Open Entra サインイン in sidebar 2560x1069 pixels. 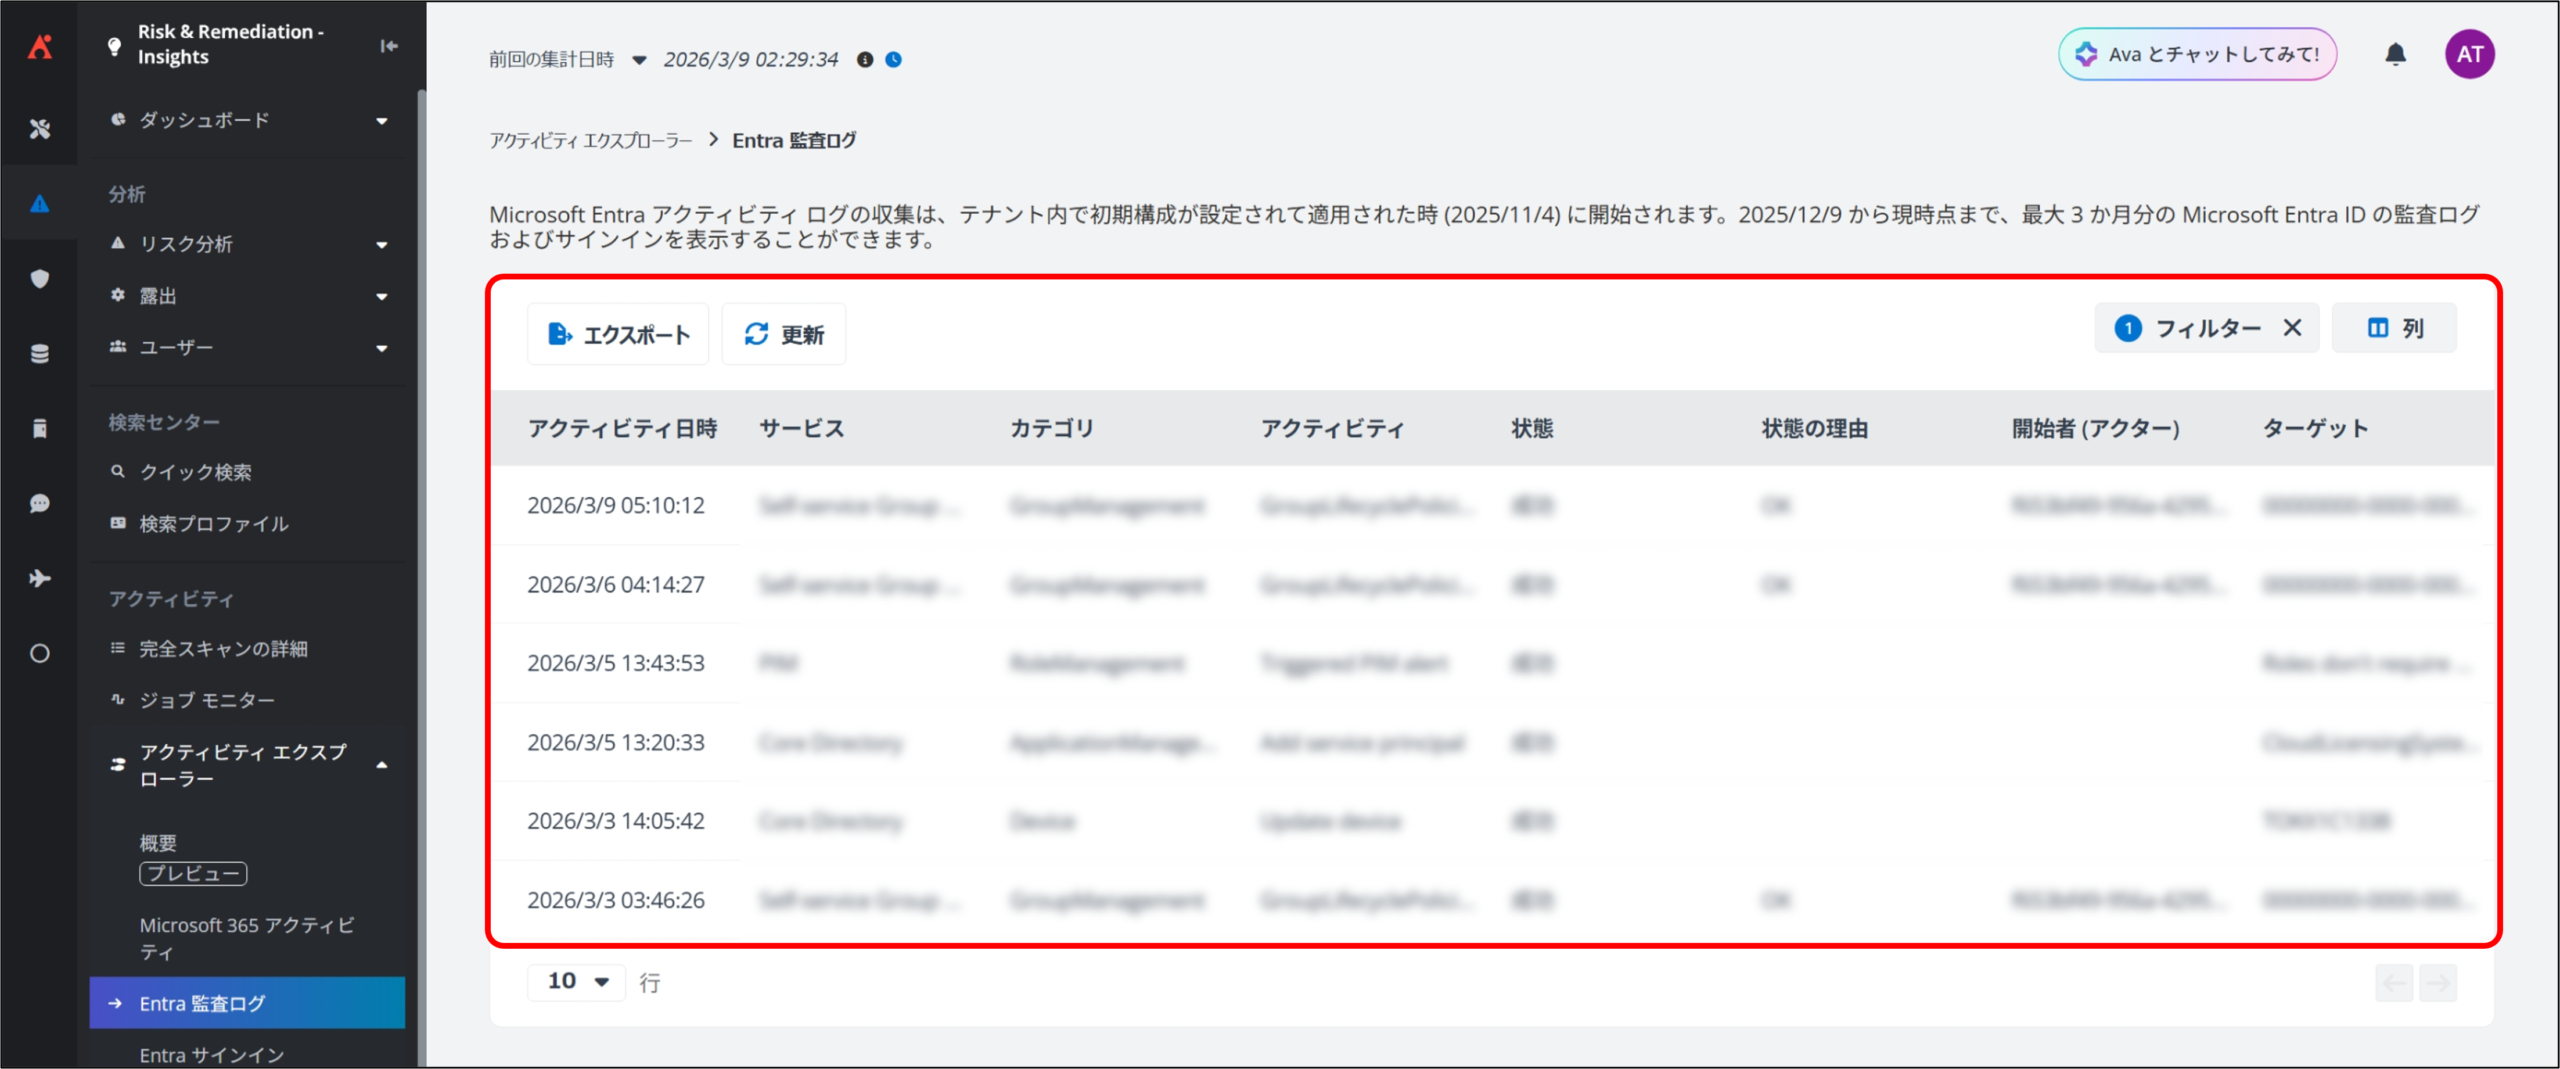(212, 1054)
